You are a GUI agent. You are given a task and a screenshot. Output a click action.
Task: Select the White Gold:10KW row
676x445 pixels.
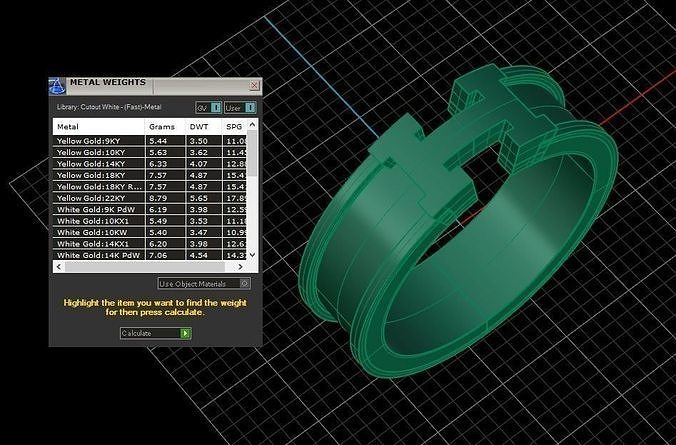[150, 232]
